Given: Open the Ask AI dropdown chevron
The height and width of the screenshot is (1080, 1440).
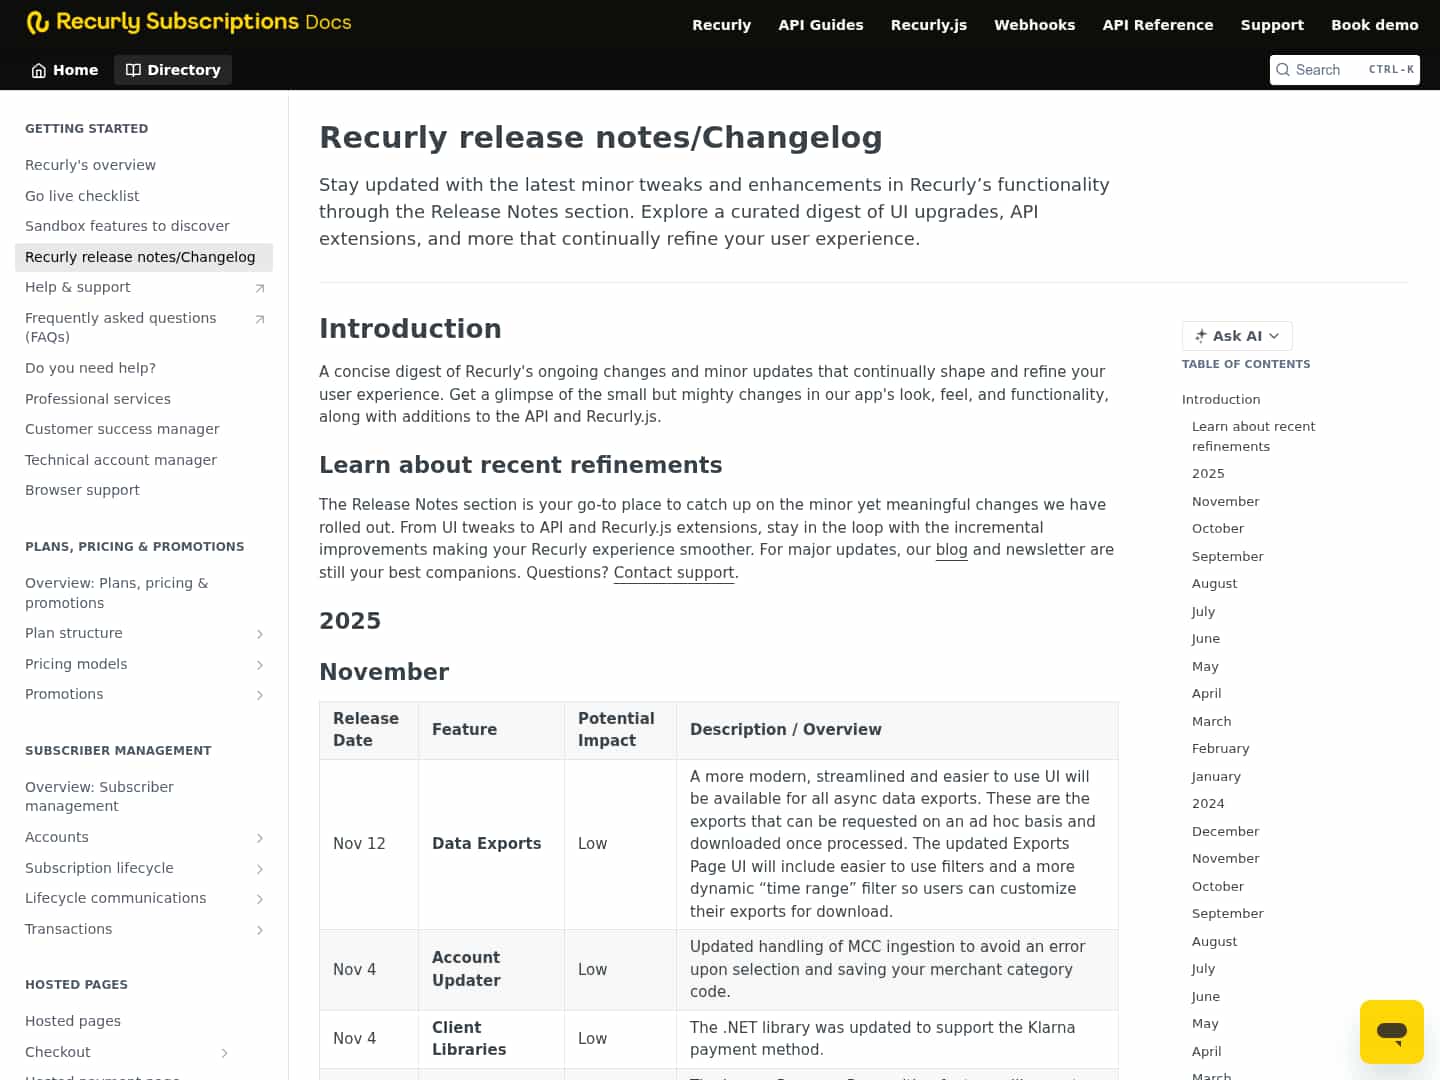Looking at the screenshot, I should point(1276,336).
